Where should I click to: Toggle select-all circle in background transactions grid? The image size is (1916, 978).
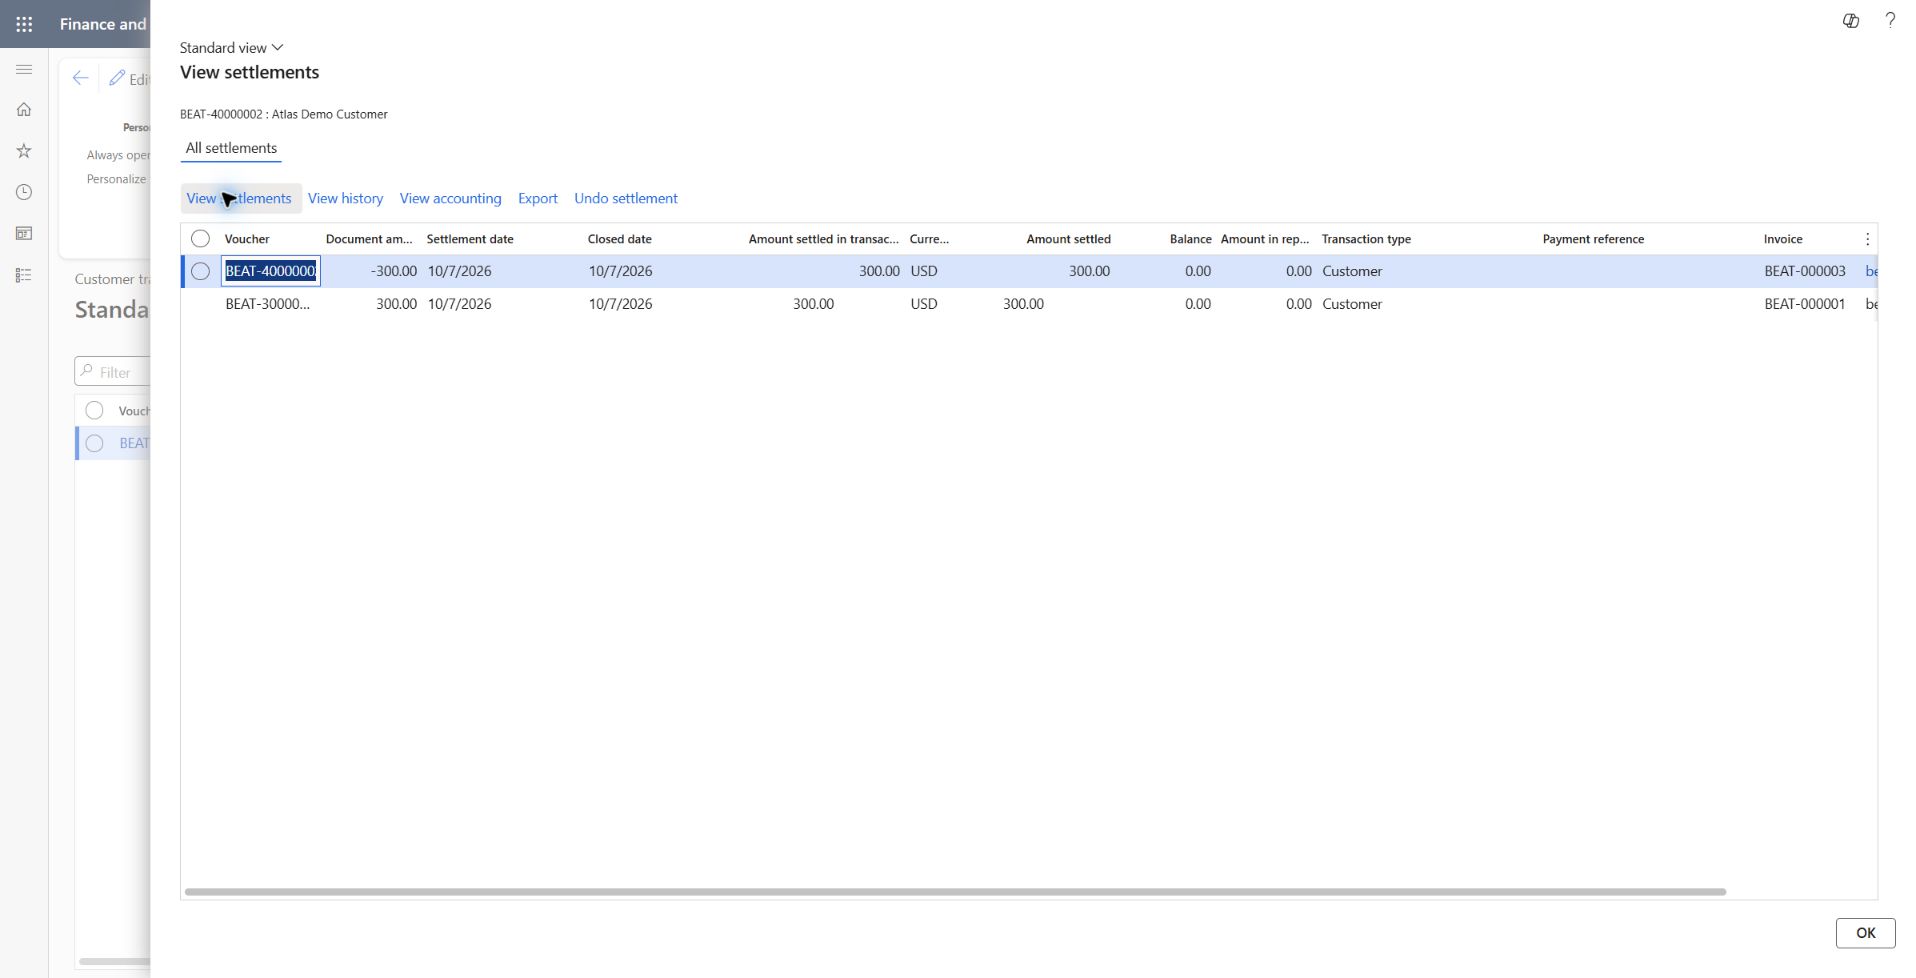tap(94, 411)
